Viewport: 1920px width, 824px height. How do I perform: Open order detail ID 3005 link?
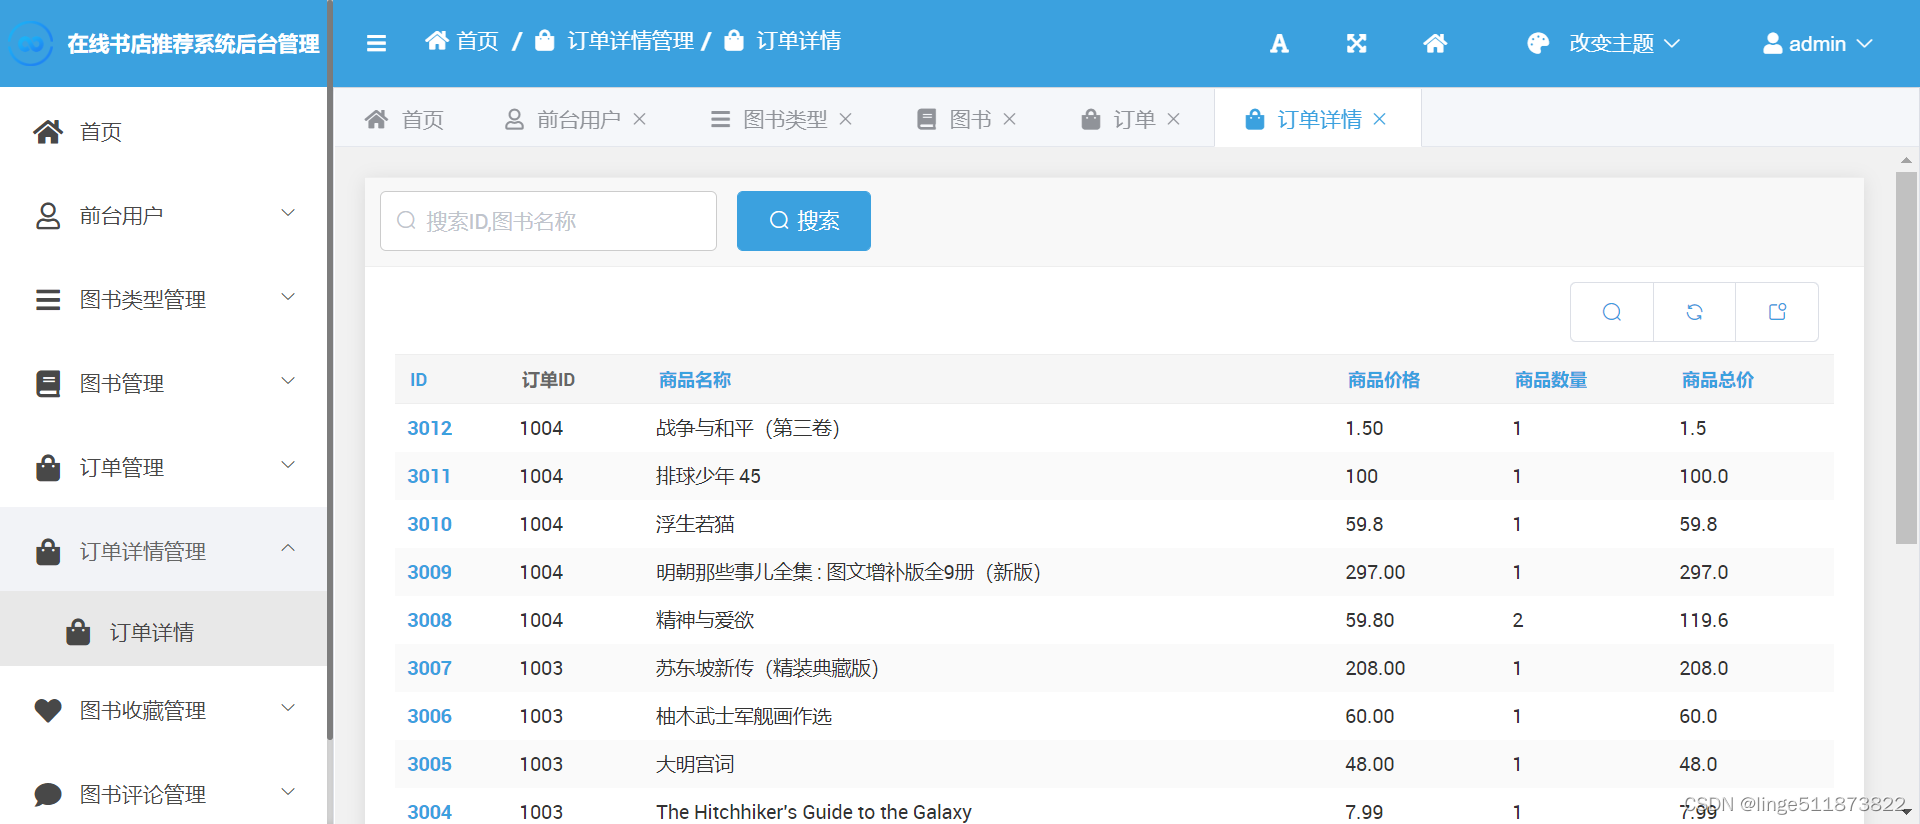[430, 764]
